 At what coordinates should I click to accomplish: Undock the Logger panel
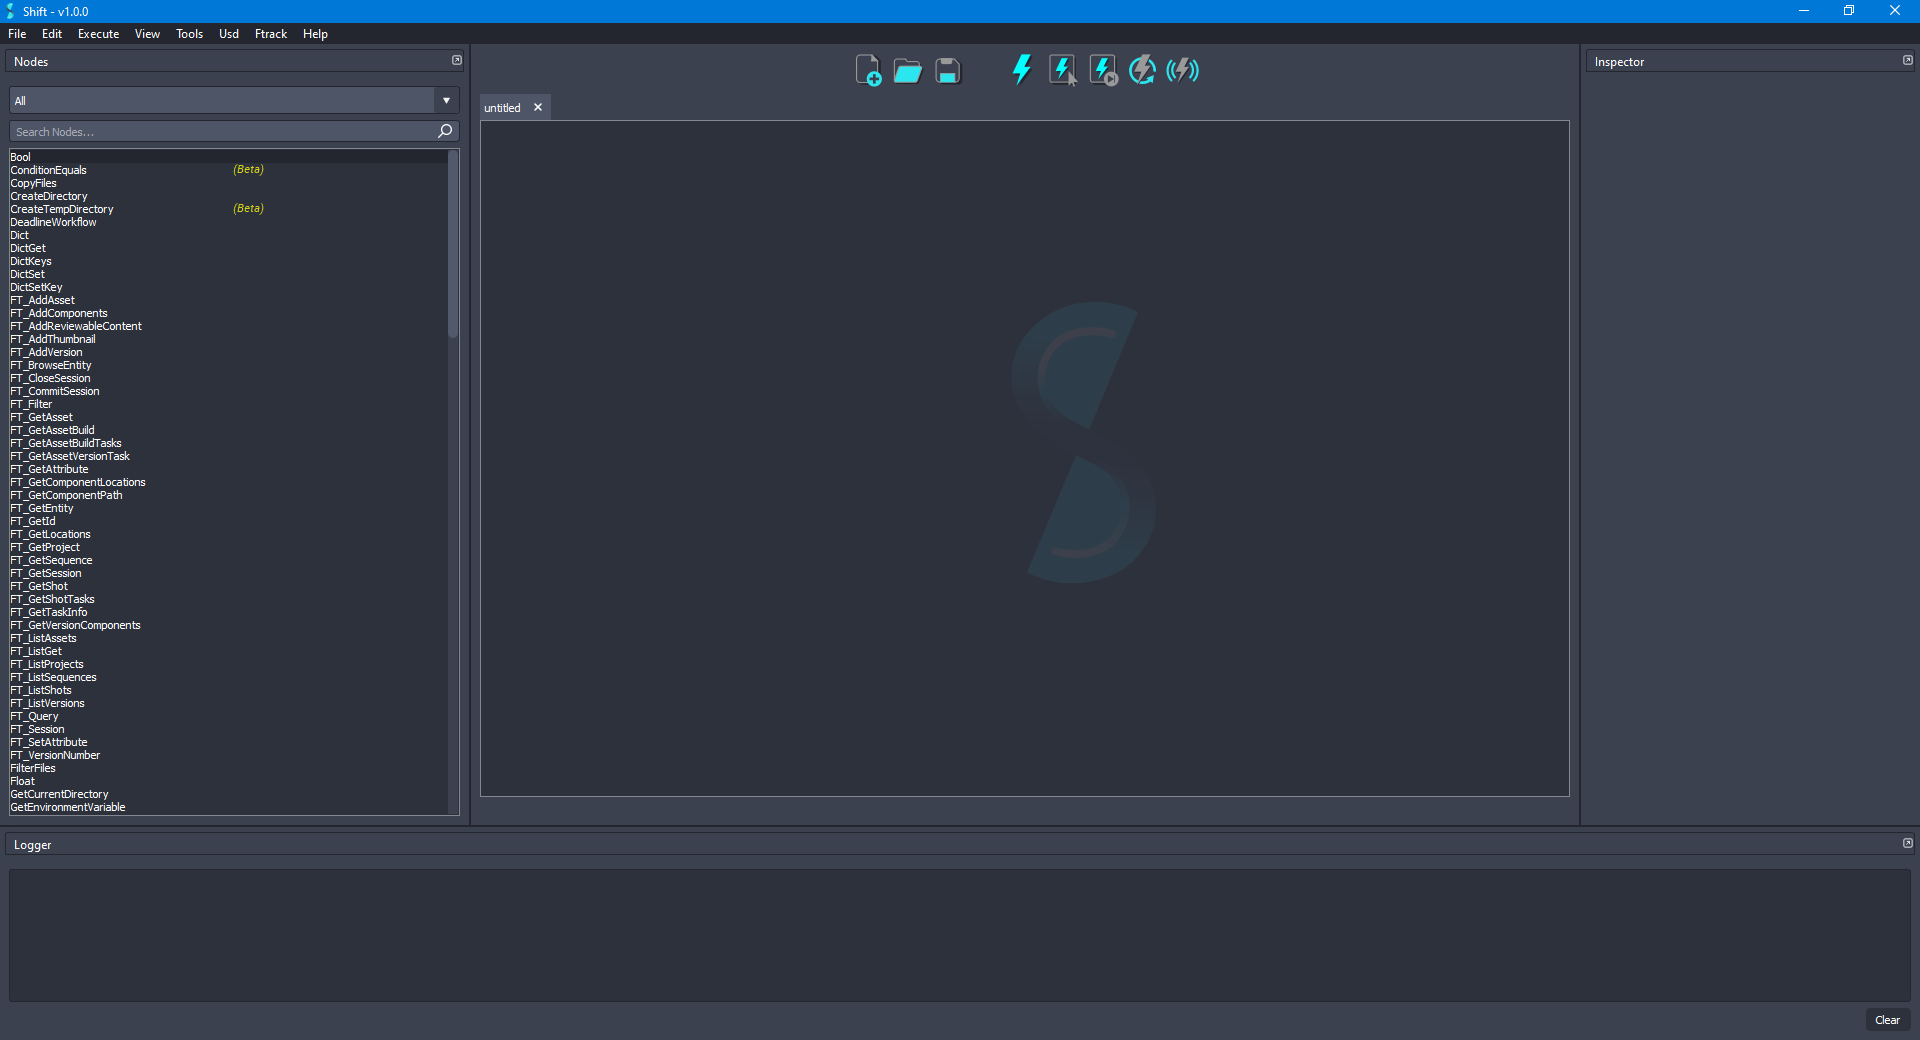click(1908, 843)
